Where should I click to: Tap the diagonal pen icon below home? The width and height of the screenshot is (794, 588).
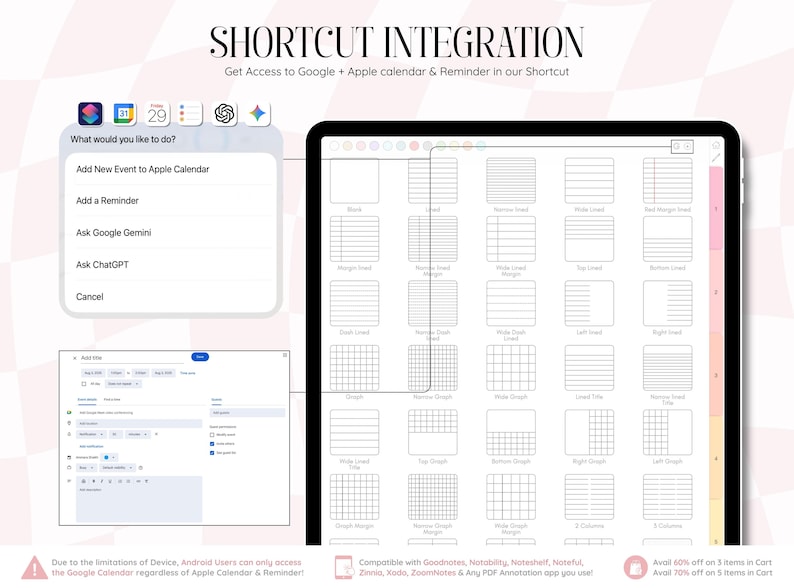click(716, 158)
